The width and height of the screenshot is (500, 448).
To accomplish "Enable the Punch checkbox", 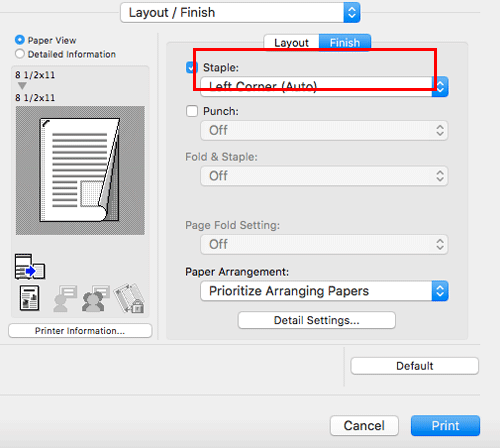I will coord(192,111).
